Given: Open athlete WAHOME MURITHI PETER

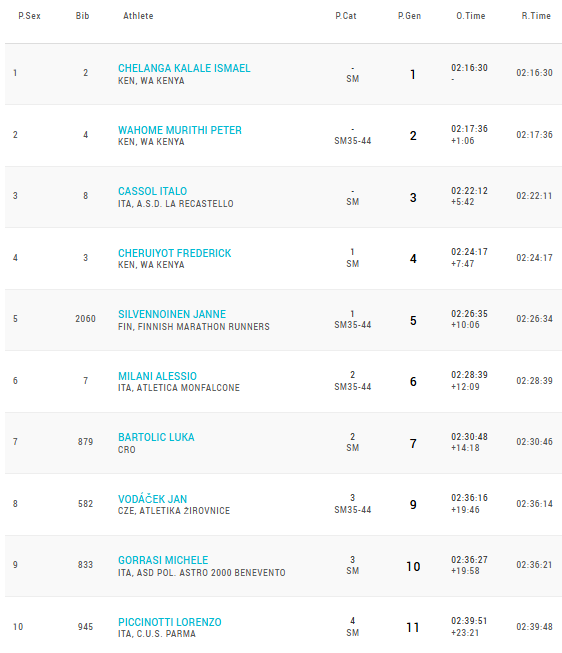Looking at the screenshot, I should (180, 130).
